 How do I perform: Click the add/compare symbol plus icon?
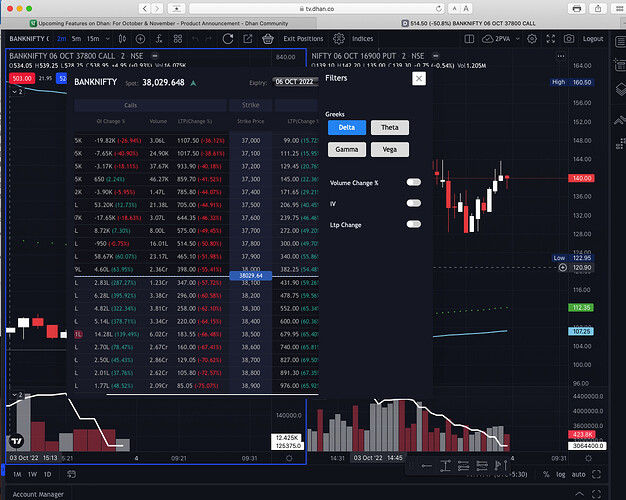[140, 39]
